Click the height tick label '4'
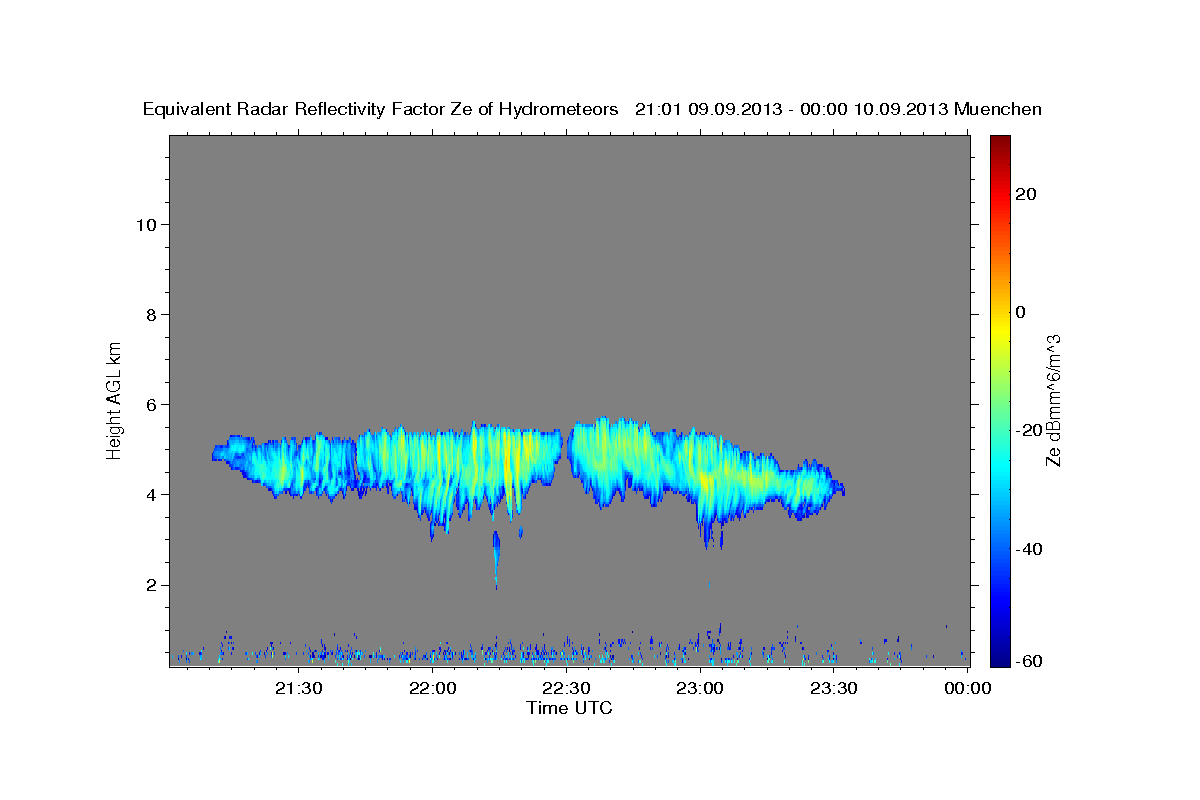This screenshot has width=1200, height=800. (x=150, y=495)
